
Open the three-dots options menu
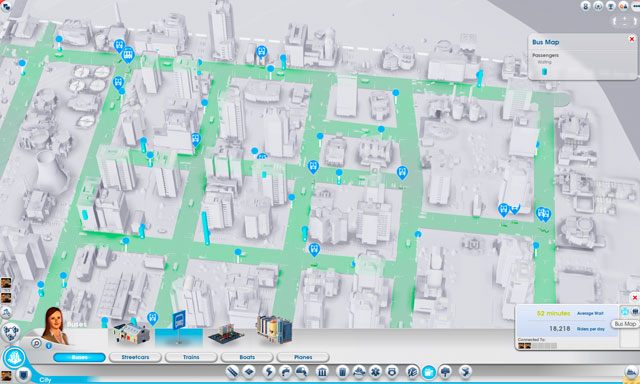point(635,6)
